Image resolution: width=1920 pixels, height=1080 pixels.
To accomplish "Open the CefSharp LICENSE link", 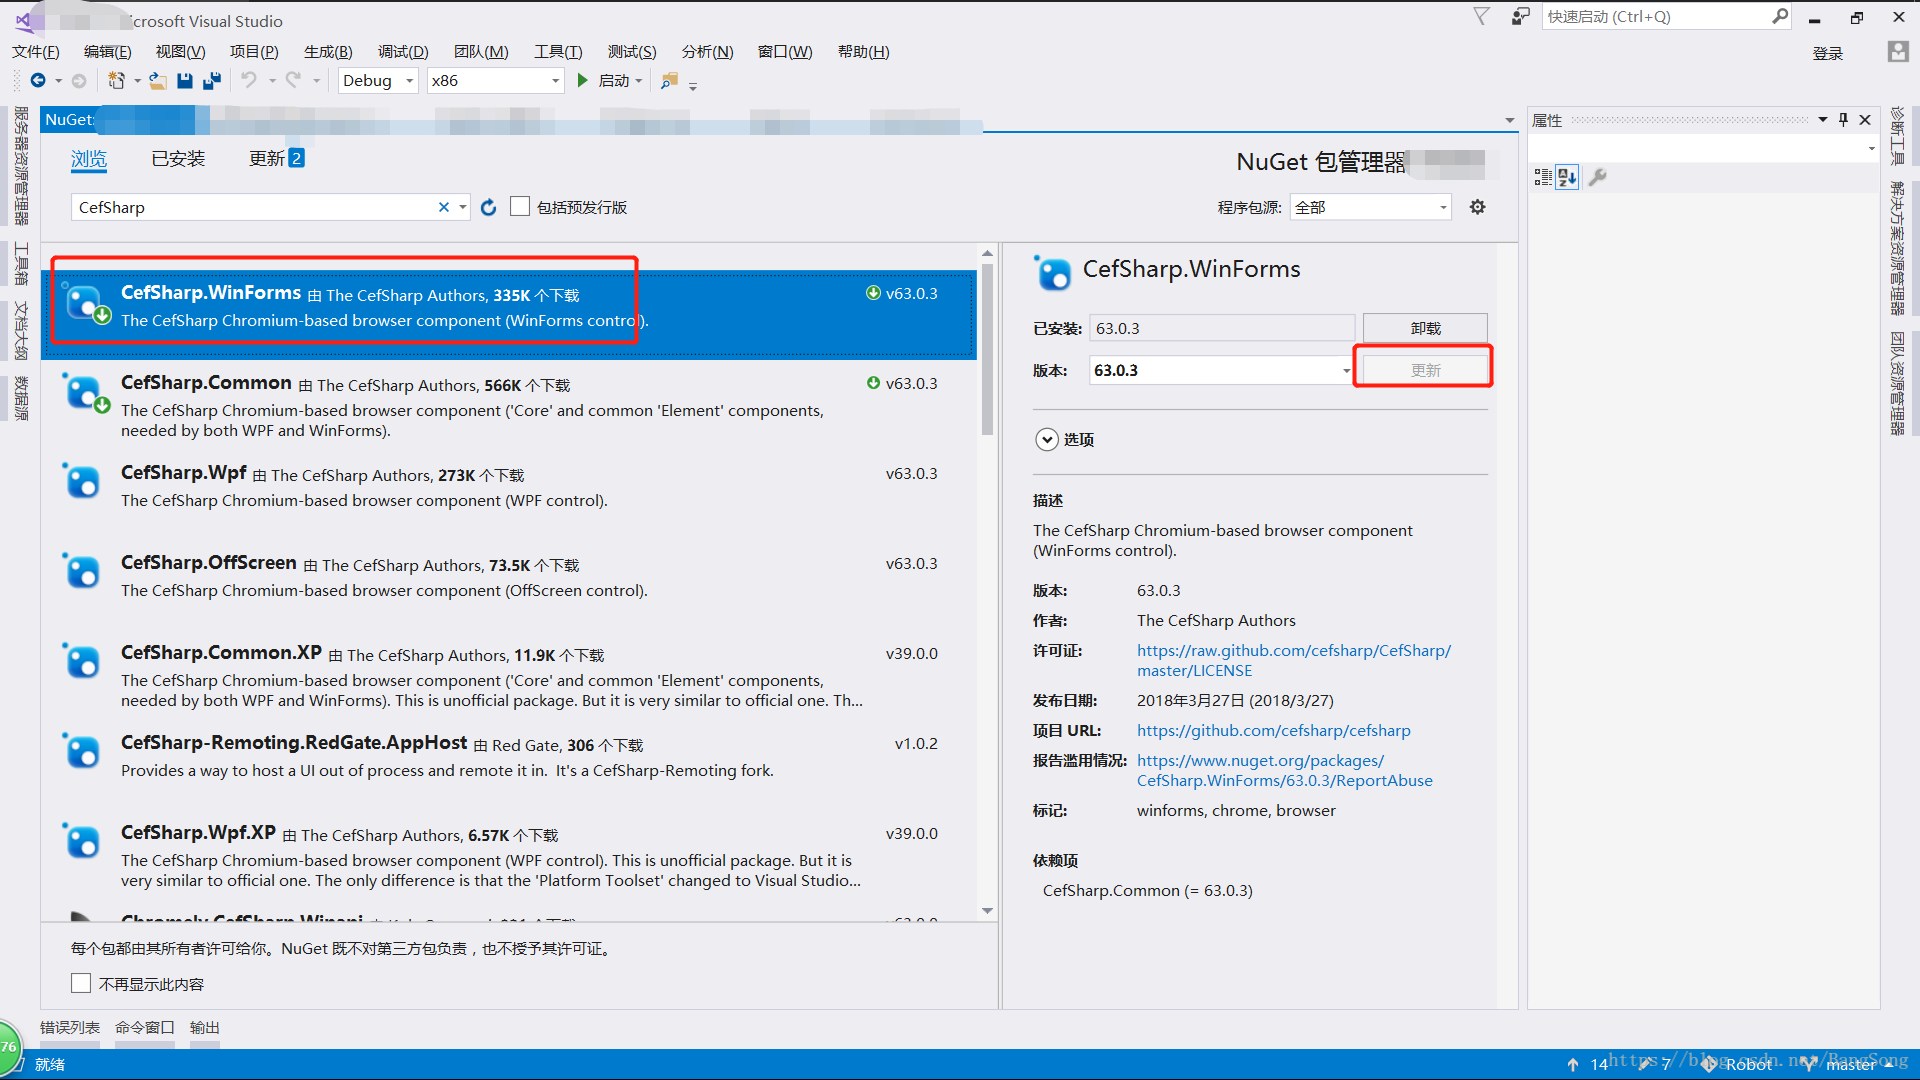I will 1293,661.
